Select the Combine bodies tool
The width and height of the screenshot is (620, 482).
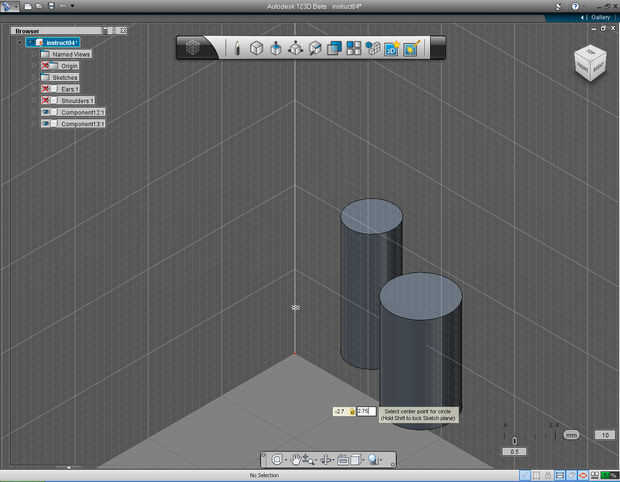click(x=334, y=48)
